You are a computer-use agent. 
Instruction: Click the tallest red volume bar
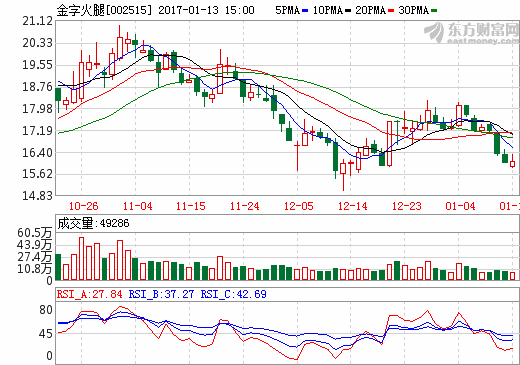[x=81, y=258]
